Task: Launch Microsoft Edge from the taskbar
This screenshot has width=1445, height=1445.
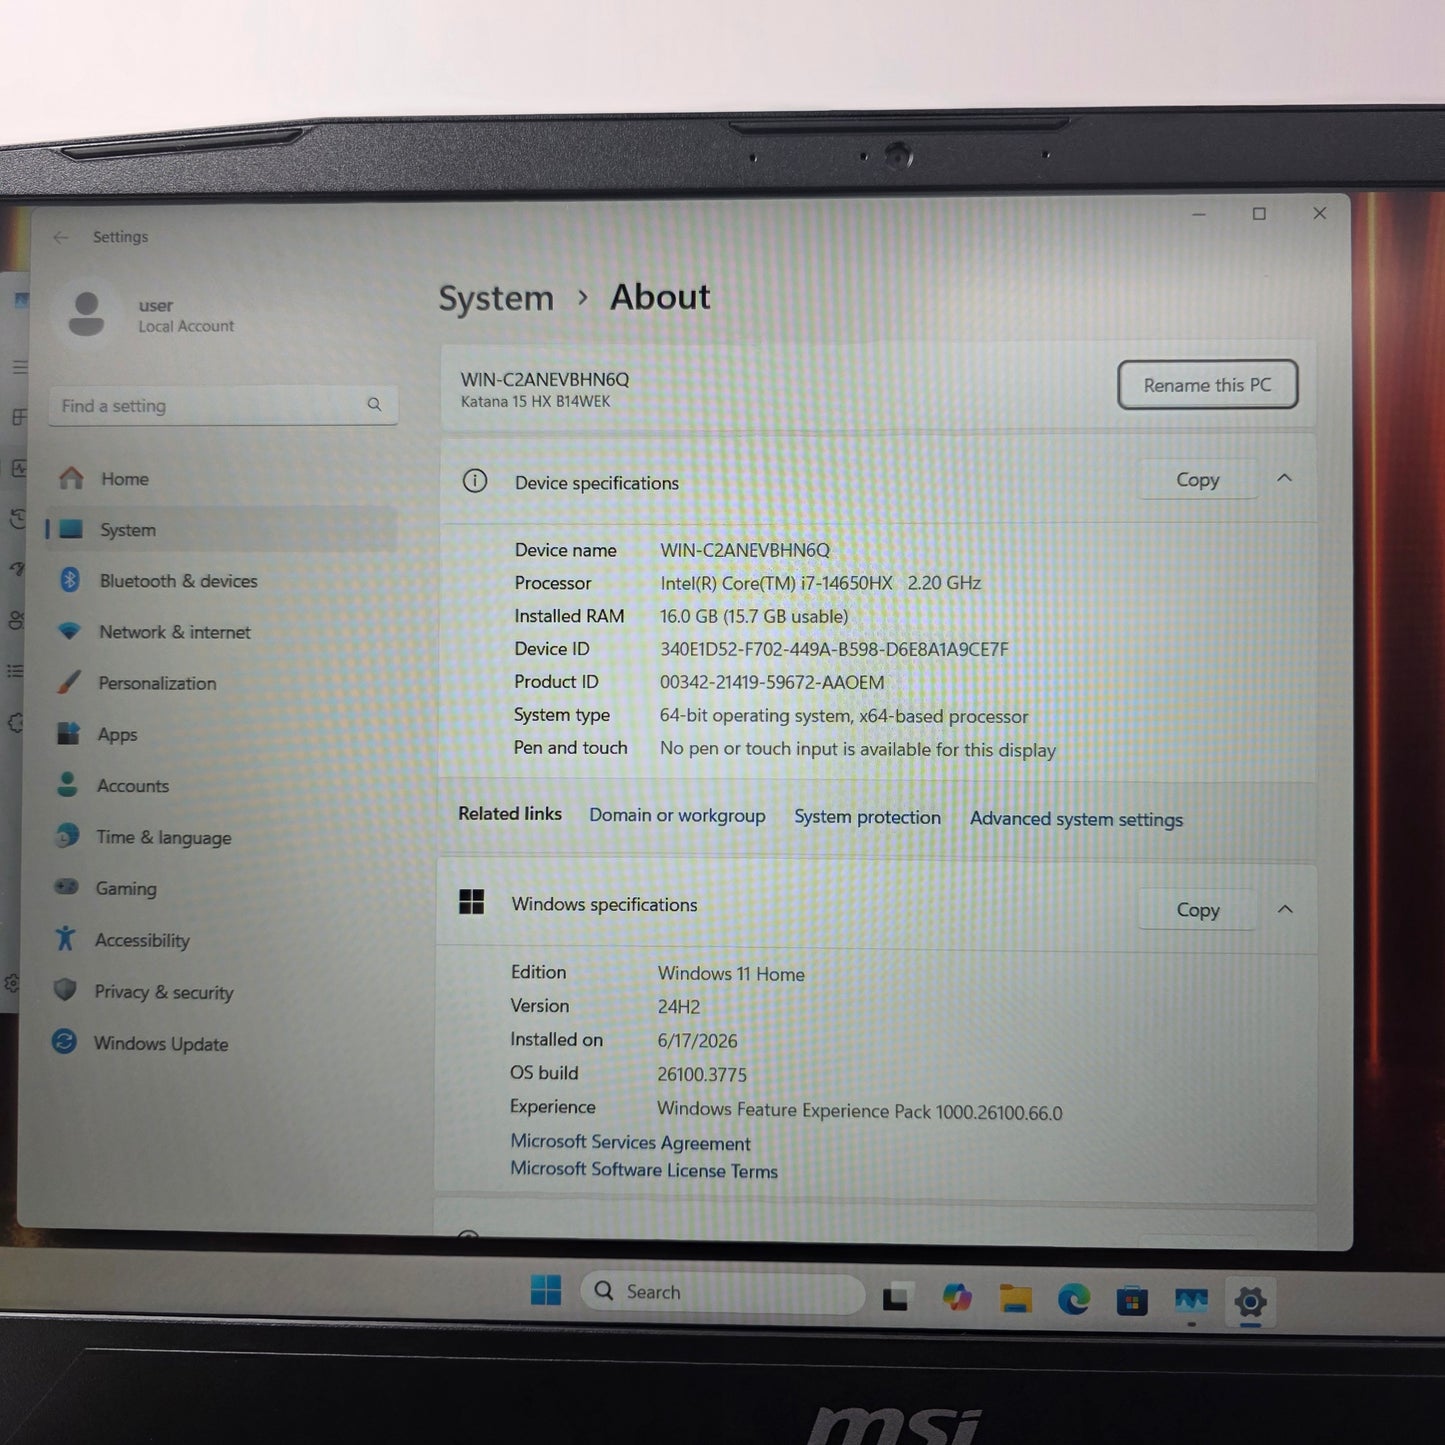Action: [x=1074, y=1299]
